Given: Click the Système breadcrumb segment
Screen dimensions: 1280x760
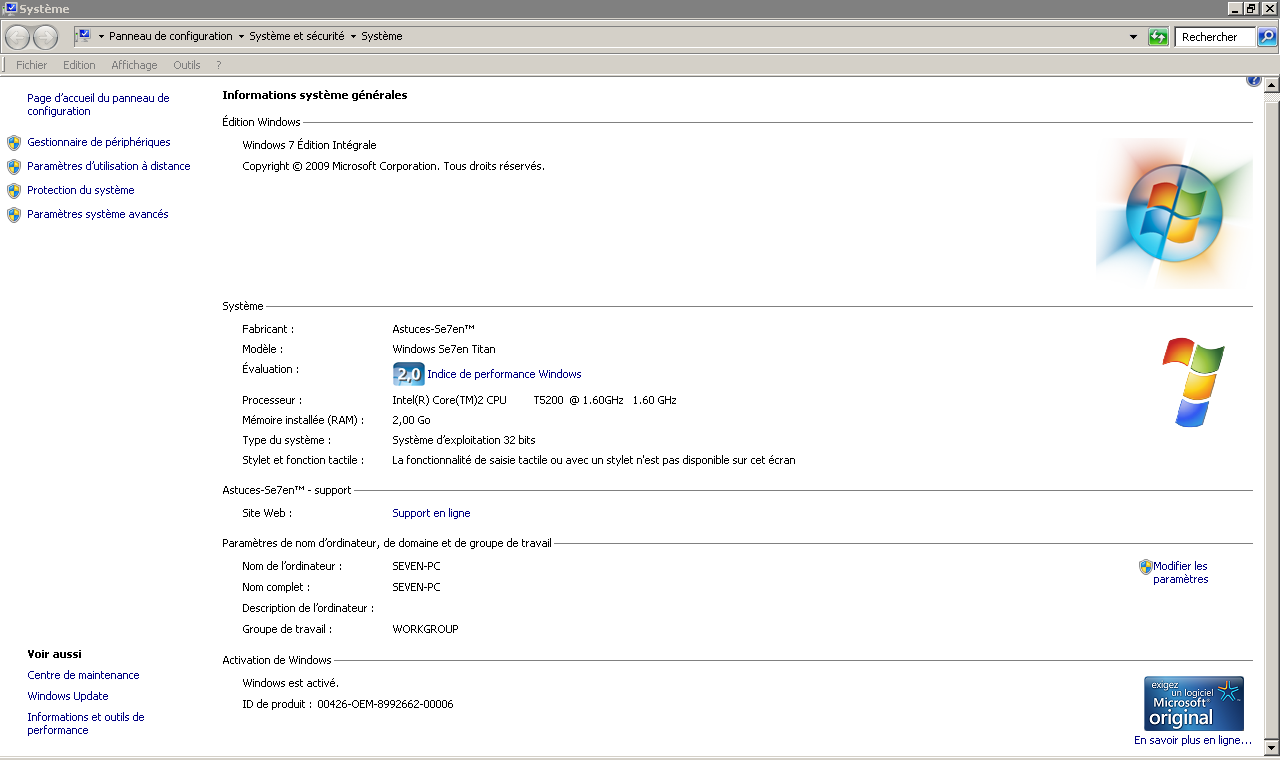Looking at the screenshot, I should [x=382, y=37].
